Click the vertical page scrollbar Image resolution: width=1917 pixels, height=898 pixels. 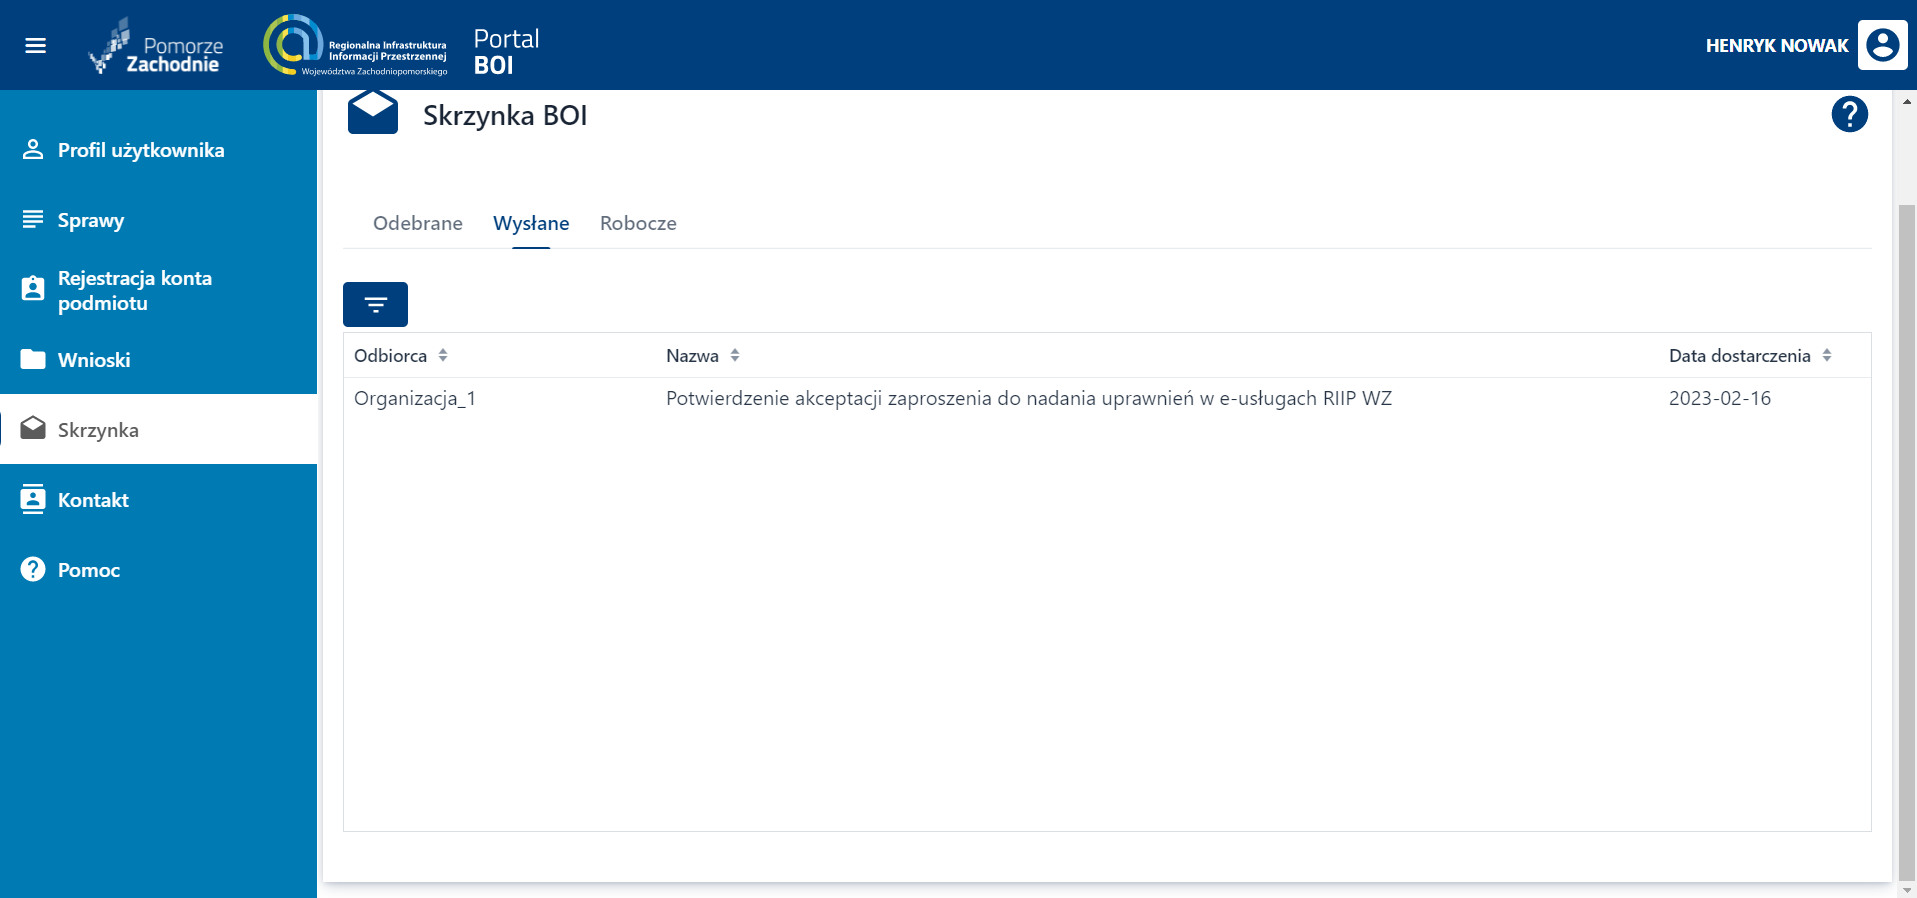click(1906, 540)
